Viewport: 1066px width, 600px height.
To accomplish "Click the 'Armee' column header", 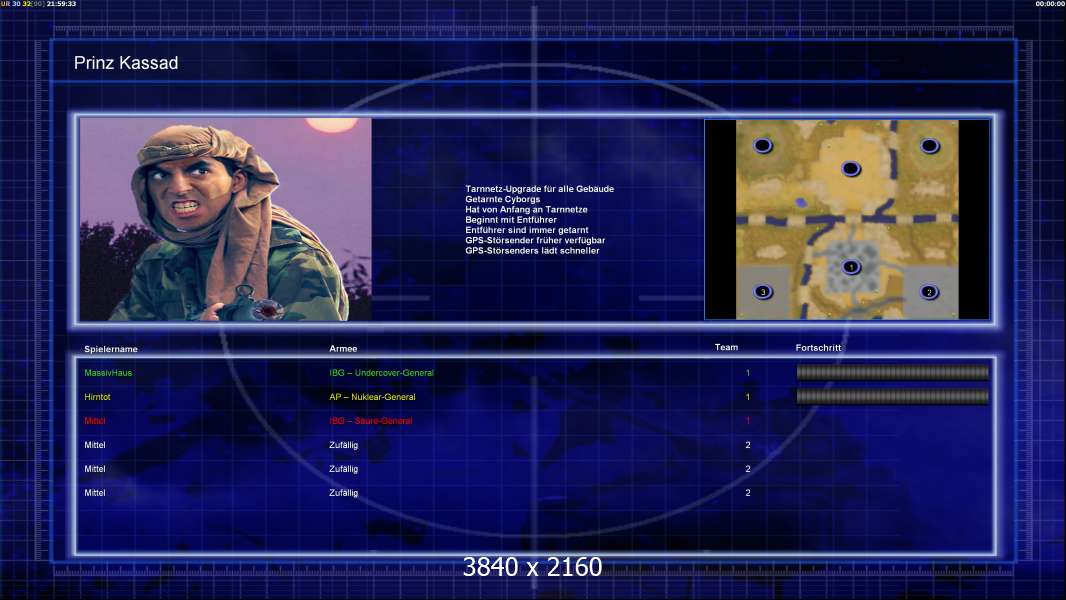I will point(343,349).
